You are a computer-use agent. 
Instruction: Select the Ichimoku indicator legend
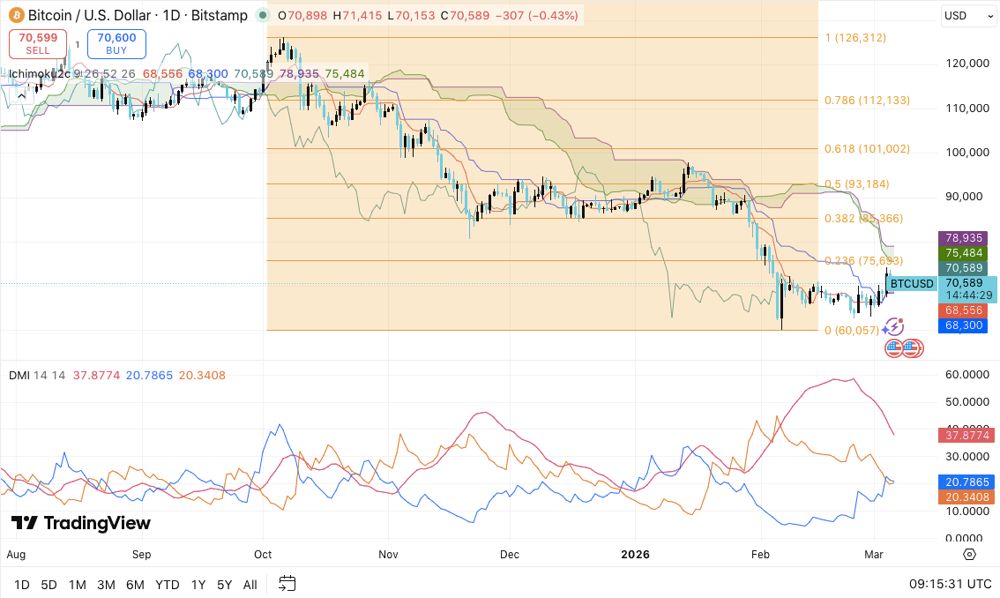coord(34,73)
